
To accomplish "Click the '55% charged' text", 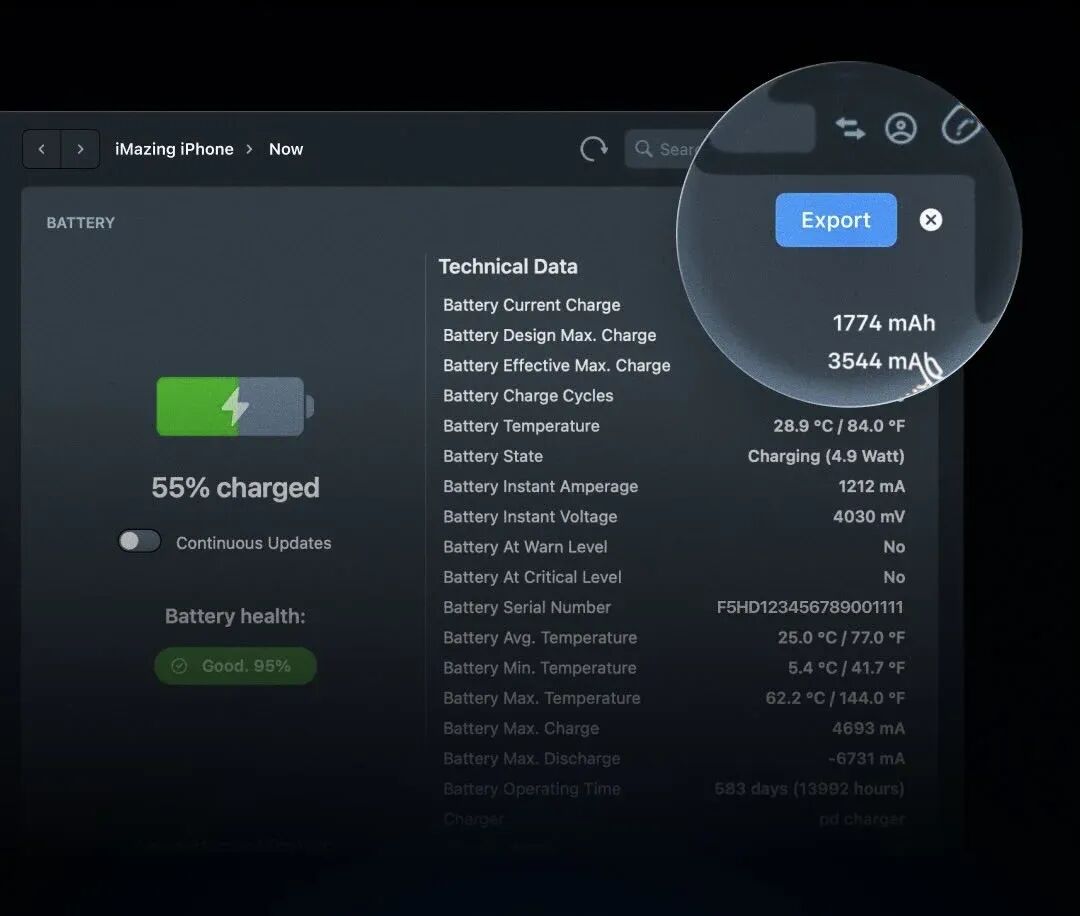I will coord(236,488).
